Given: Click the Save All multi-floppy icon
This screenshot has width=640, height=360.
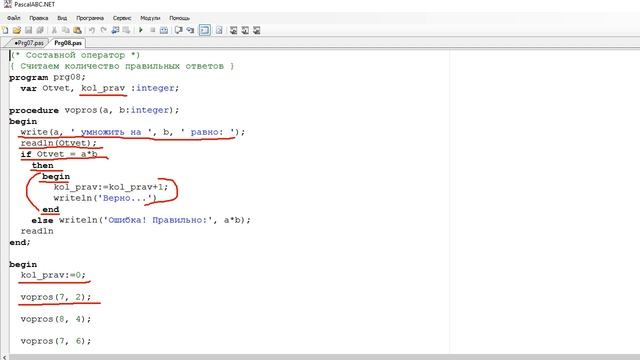Looking at the screenshot, I should tap(40, 30).
